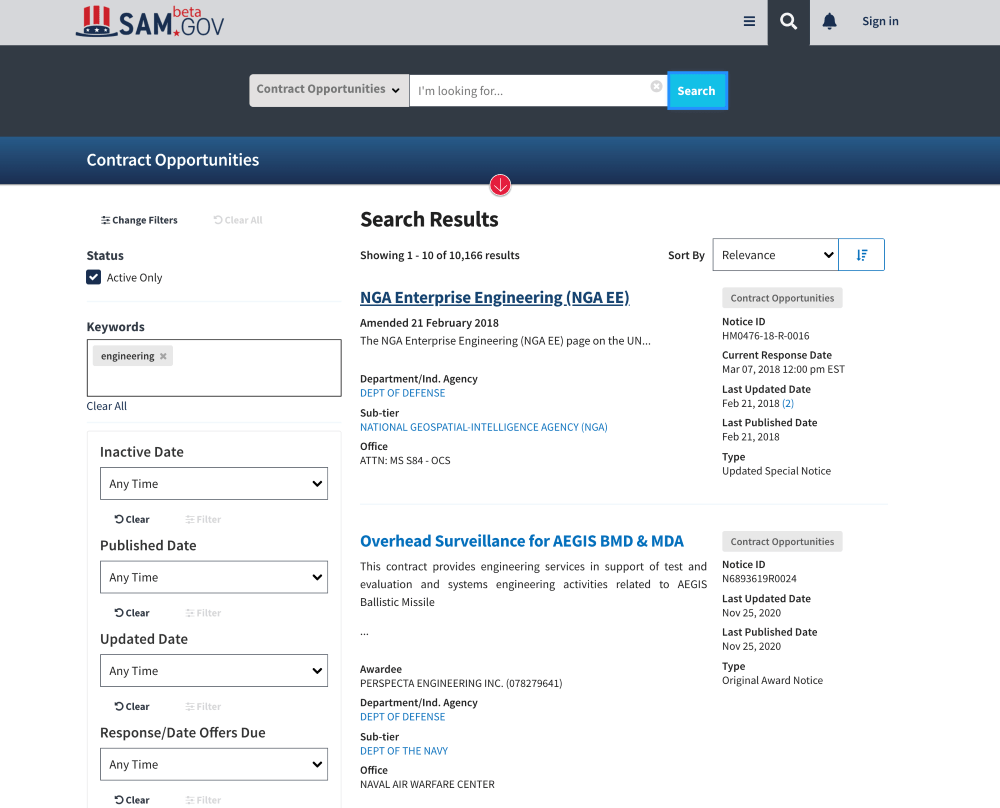1000x808 pixels.
Task: Click 'Showing 1 - 10 of 10,166 results' text
Action: pyautogui.click(x=439, y=255)
